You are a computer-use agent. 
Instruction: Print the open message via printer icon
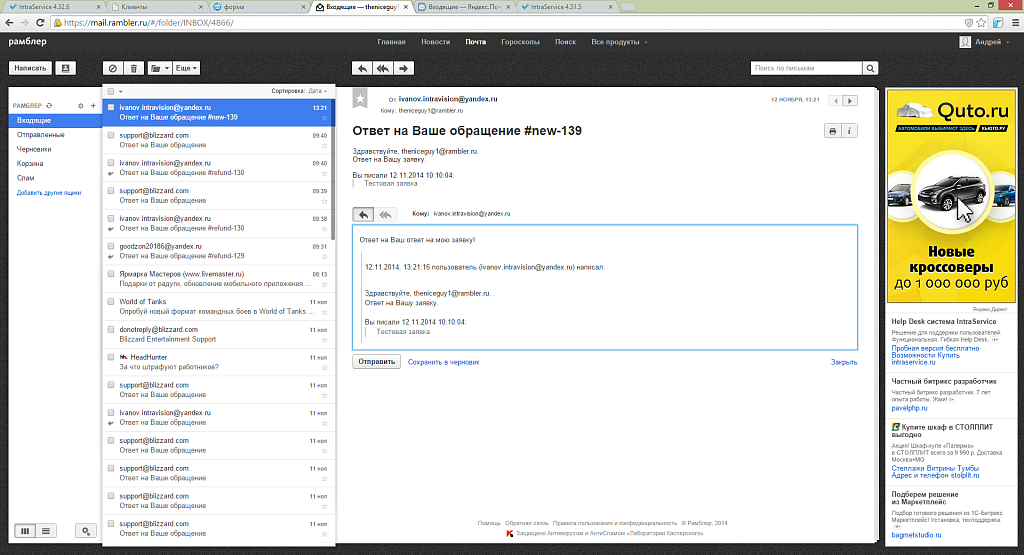832,131
